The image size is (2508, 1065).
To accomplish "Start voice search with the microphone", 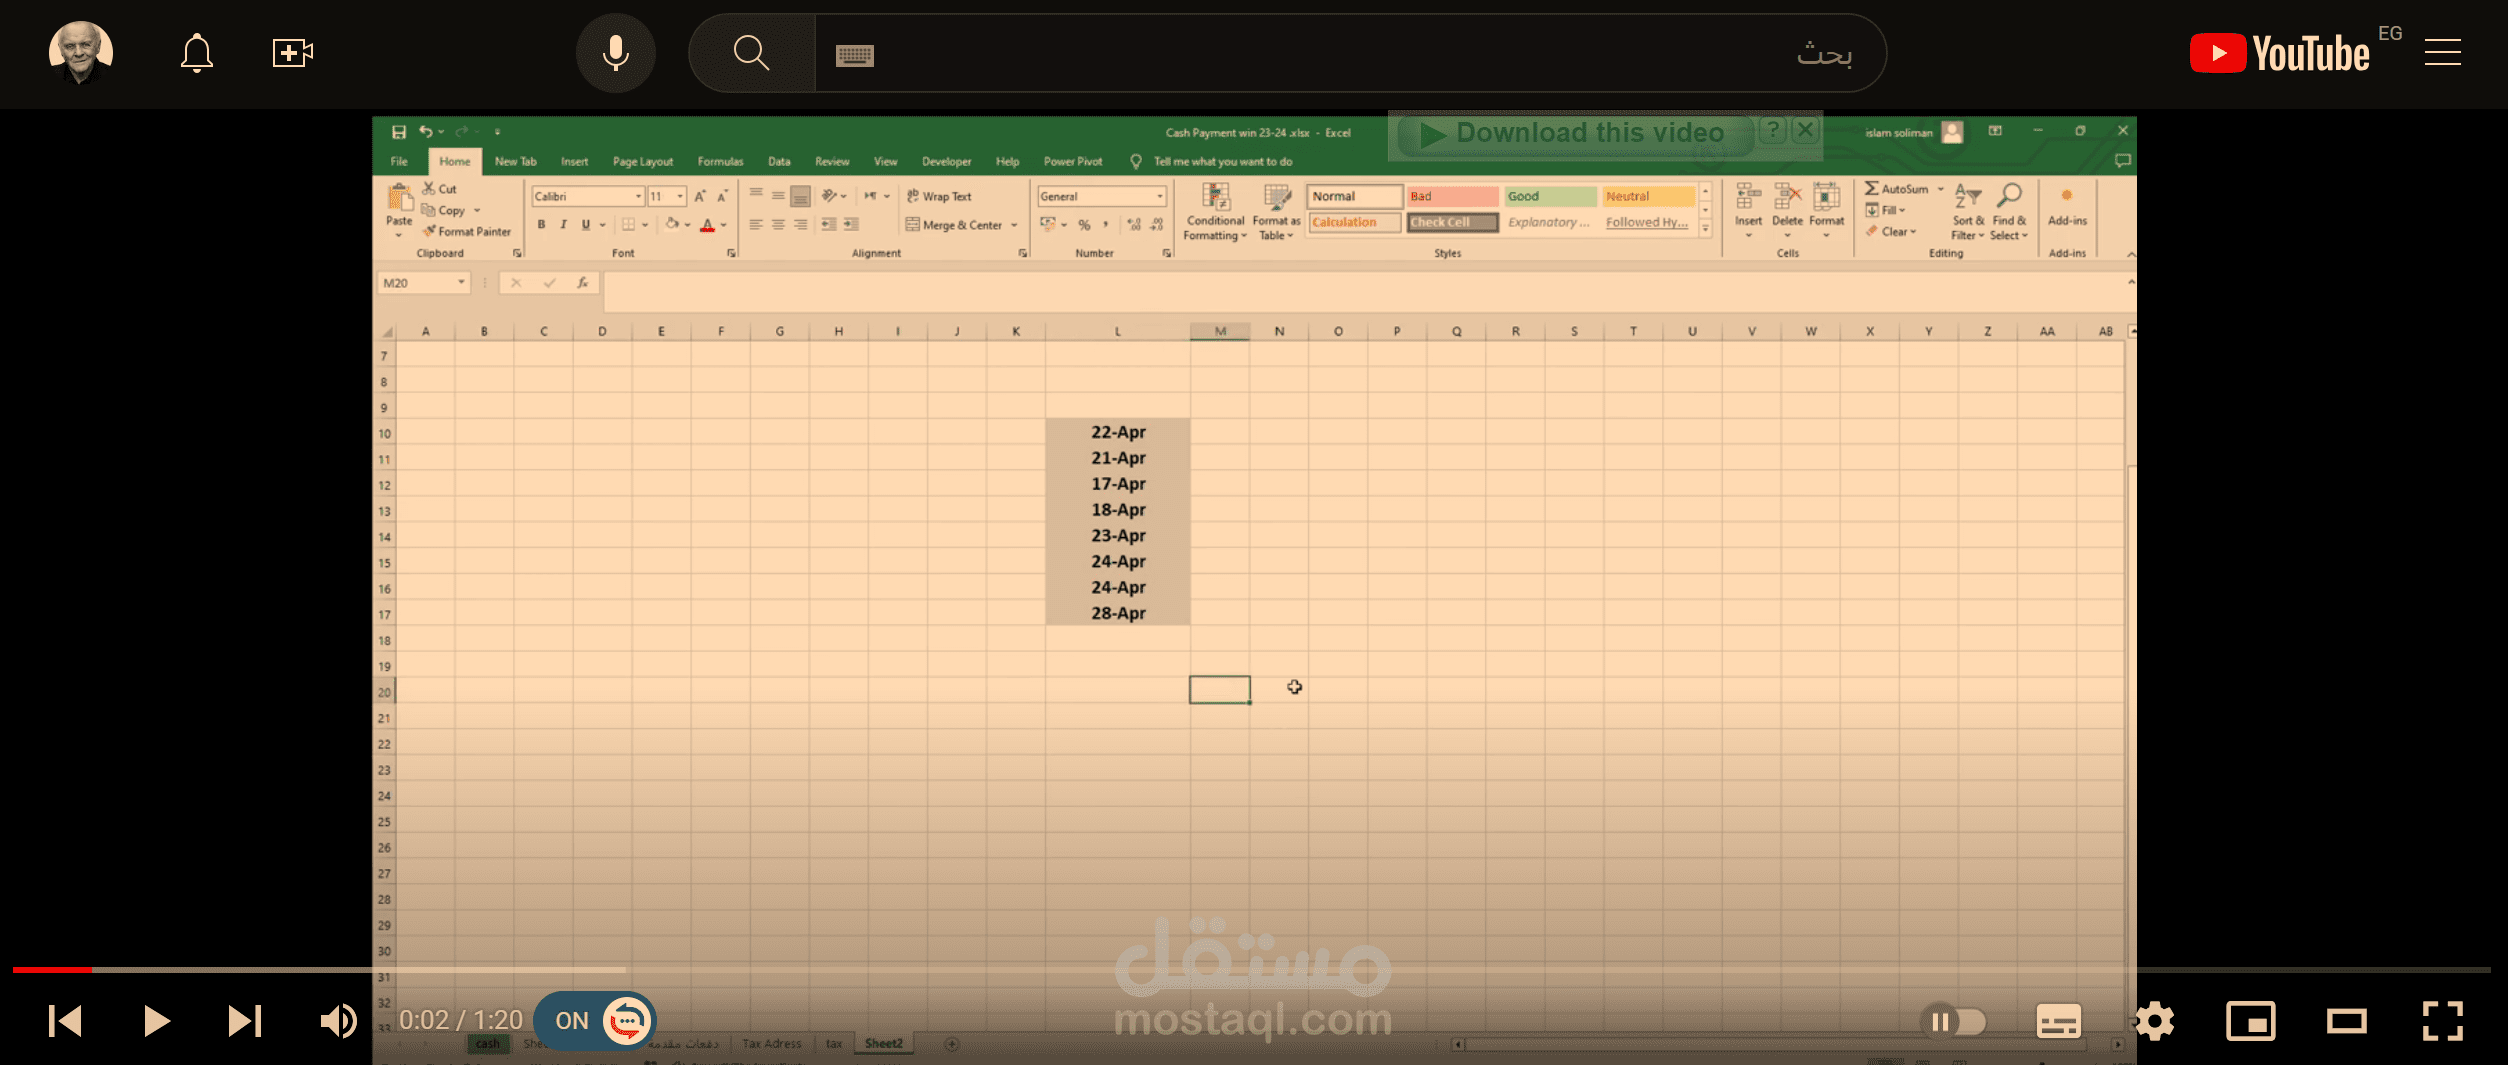I will click(x=616, y=53).
